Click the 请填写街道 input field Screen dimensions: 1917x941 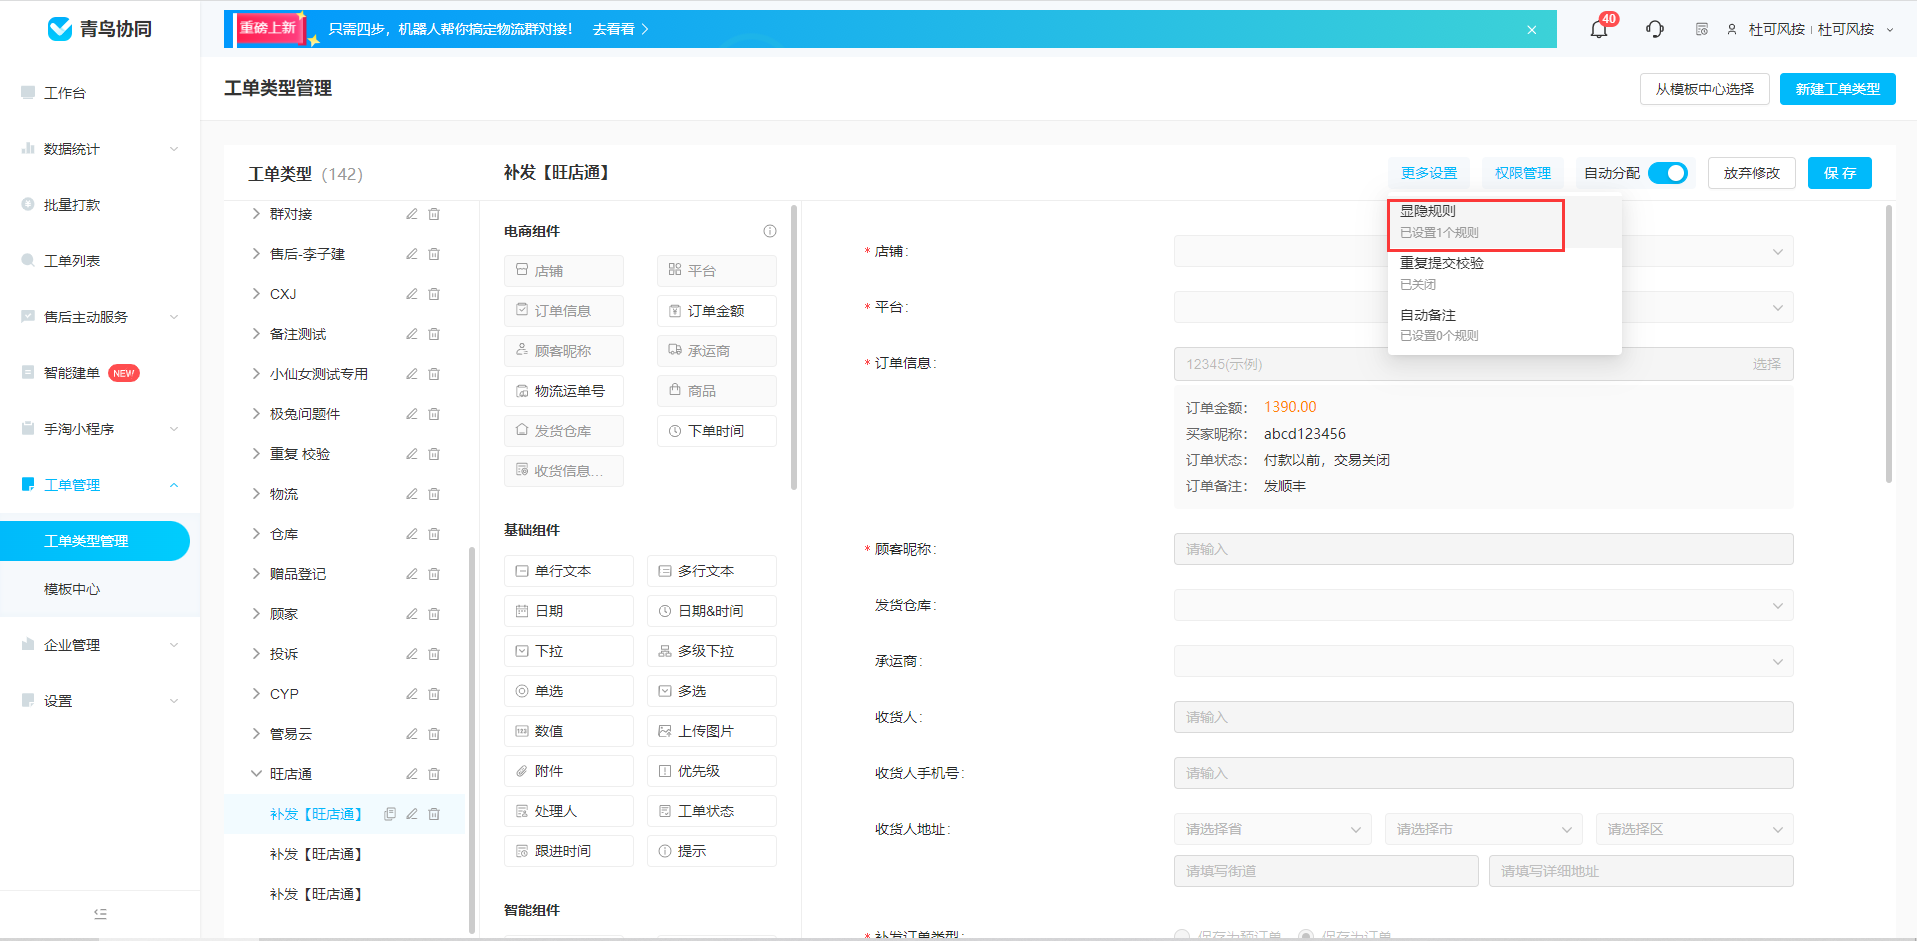coord(1326,871)
